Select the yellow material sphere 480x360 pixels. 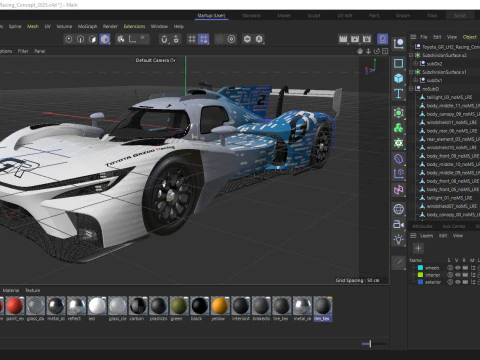point(220,305)
